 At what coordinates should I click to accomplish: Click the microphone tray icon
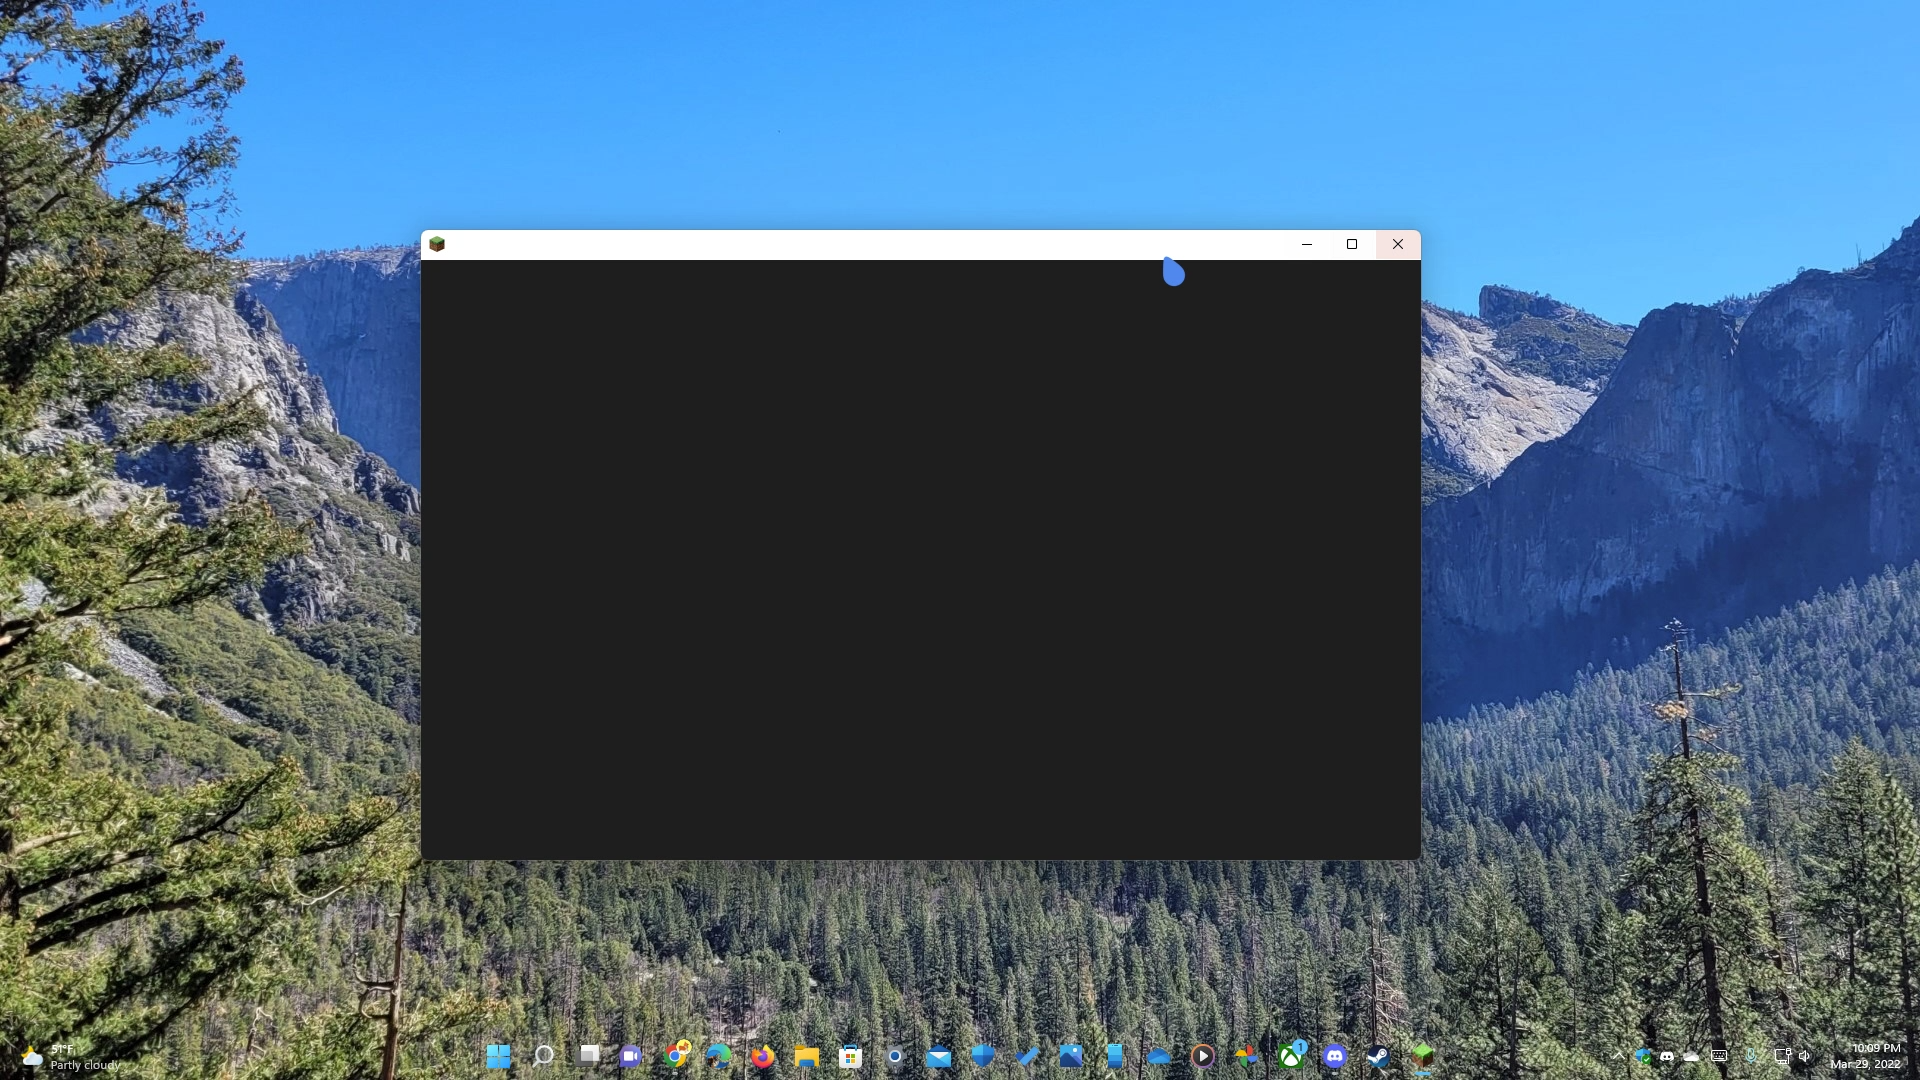coord(1751,1056)
